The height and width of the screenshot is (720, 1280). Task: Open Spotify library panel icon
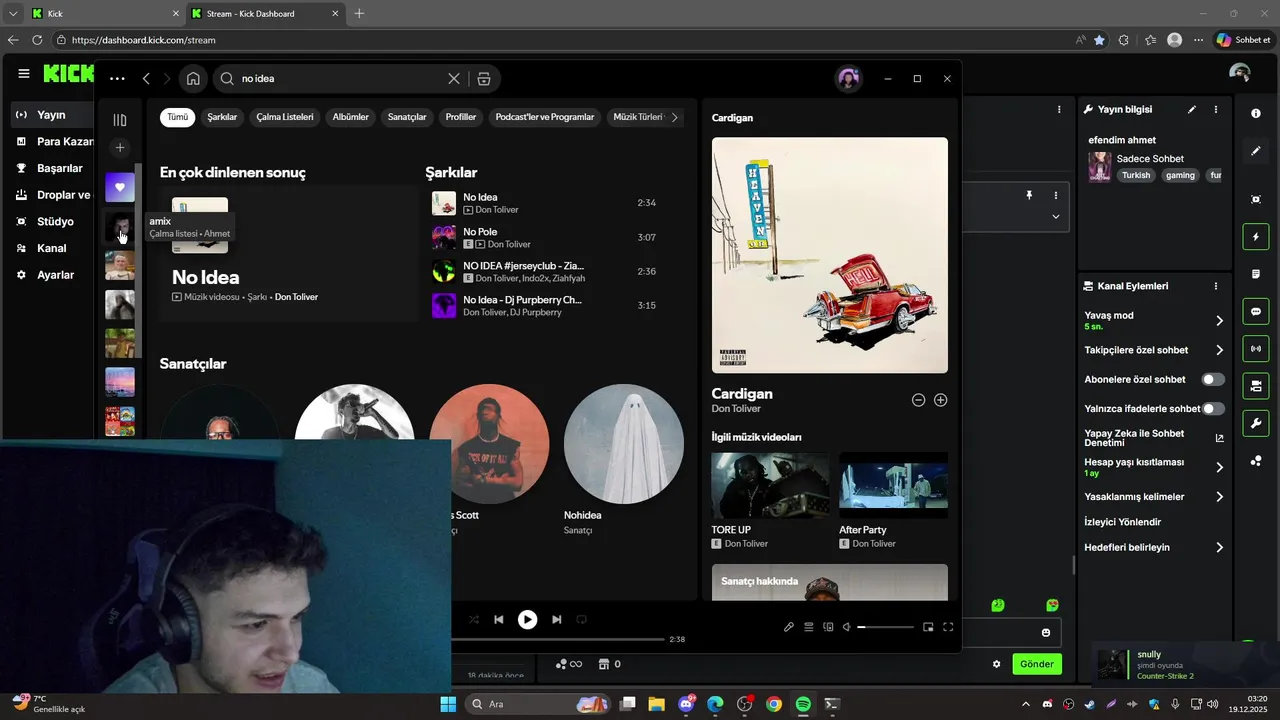(120, 120)
